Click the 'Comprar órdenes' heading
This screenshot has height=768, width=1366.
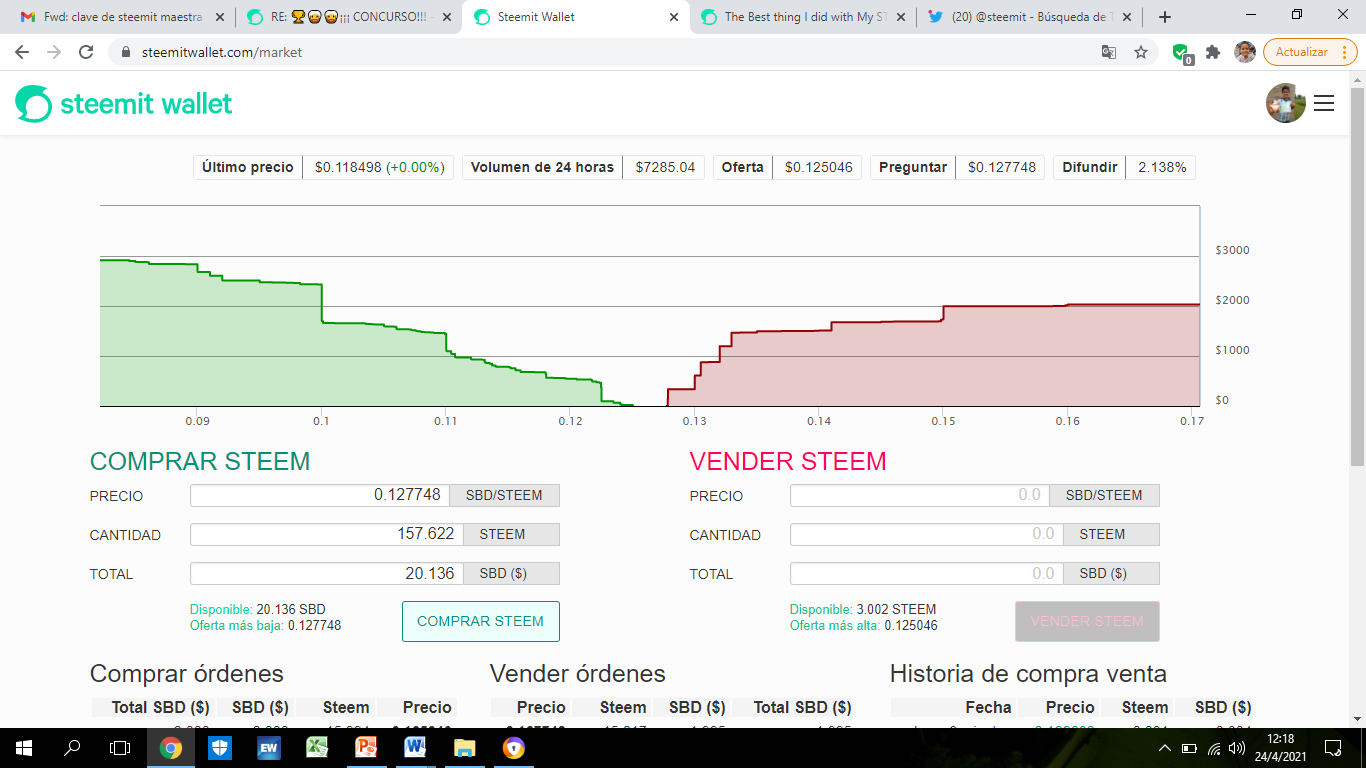point(187,674)
